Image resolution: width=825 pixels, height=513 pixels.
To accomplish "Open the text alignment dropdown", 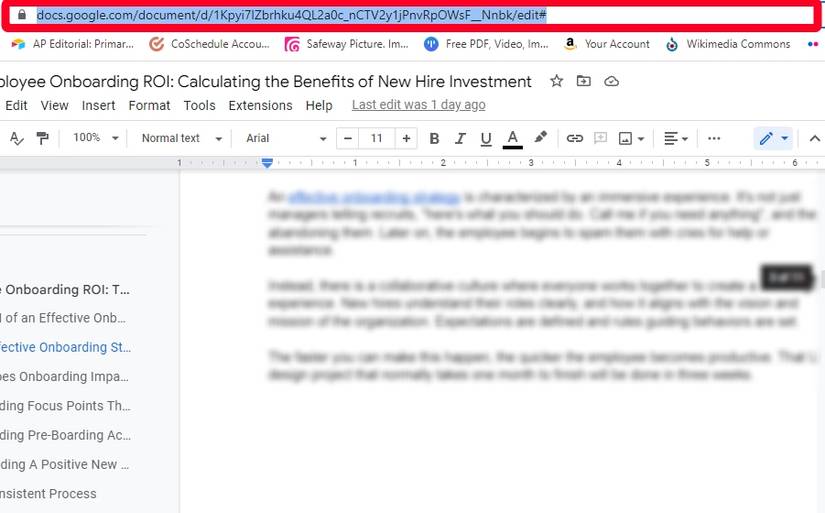I will [676, 139].
